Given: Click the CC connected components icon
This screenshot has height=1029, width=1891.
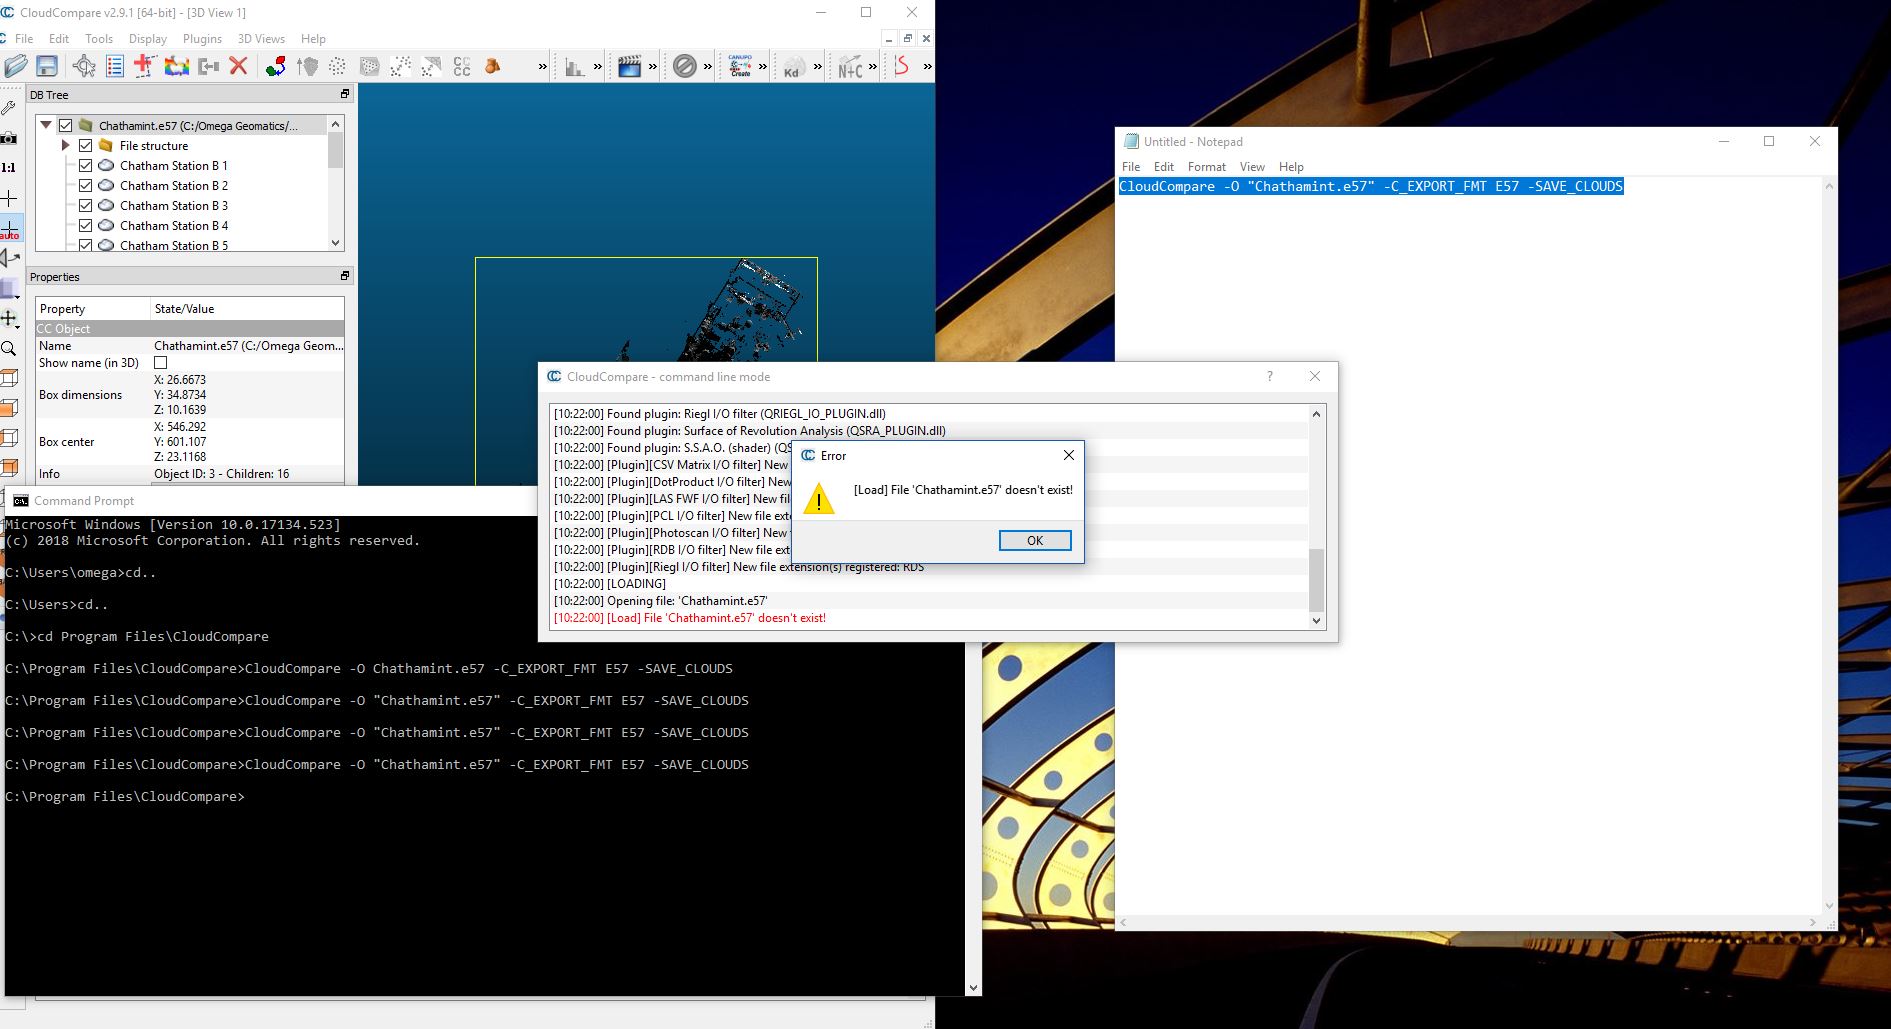Looking at the screenshot, I should pos(462,66).
